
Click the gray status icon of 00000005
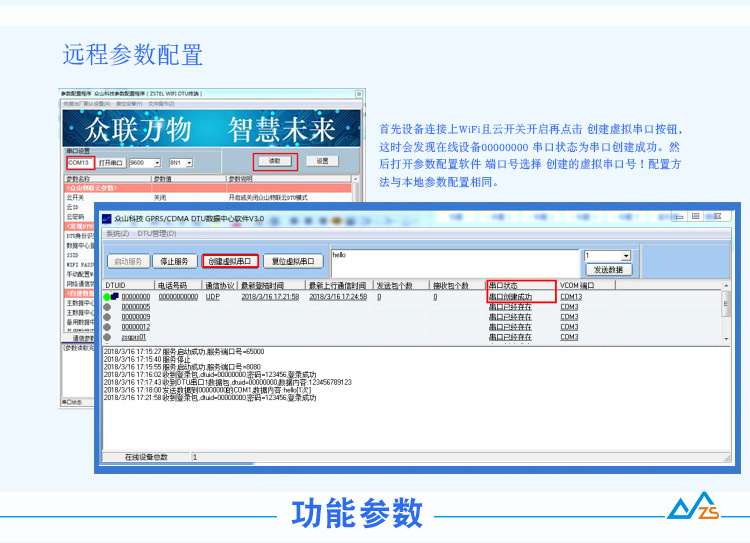click(x=107, y=307)
